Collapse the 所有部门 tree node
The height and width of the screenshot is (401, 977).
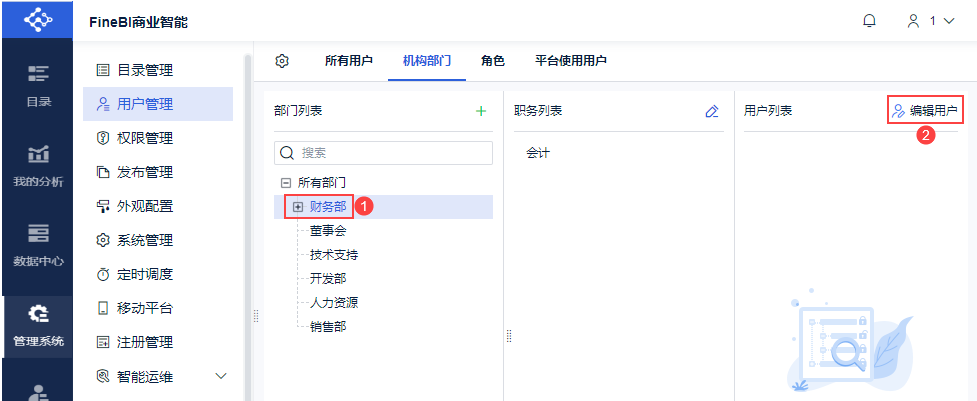coord(286,183)
